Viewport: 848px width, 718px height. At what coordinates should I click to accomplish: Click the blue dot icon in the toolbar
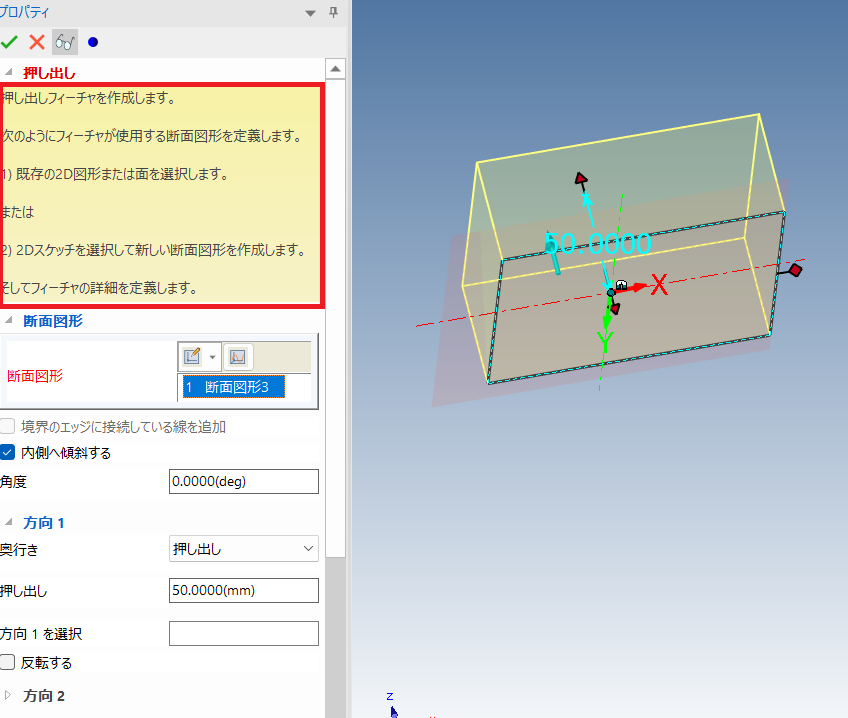(93, 41)
